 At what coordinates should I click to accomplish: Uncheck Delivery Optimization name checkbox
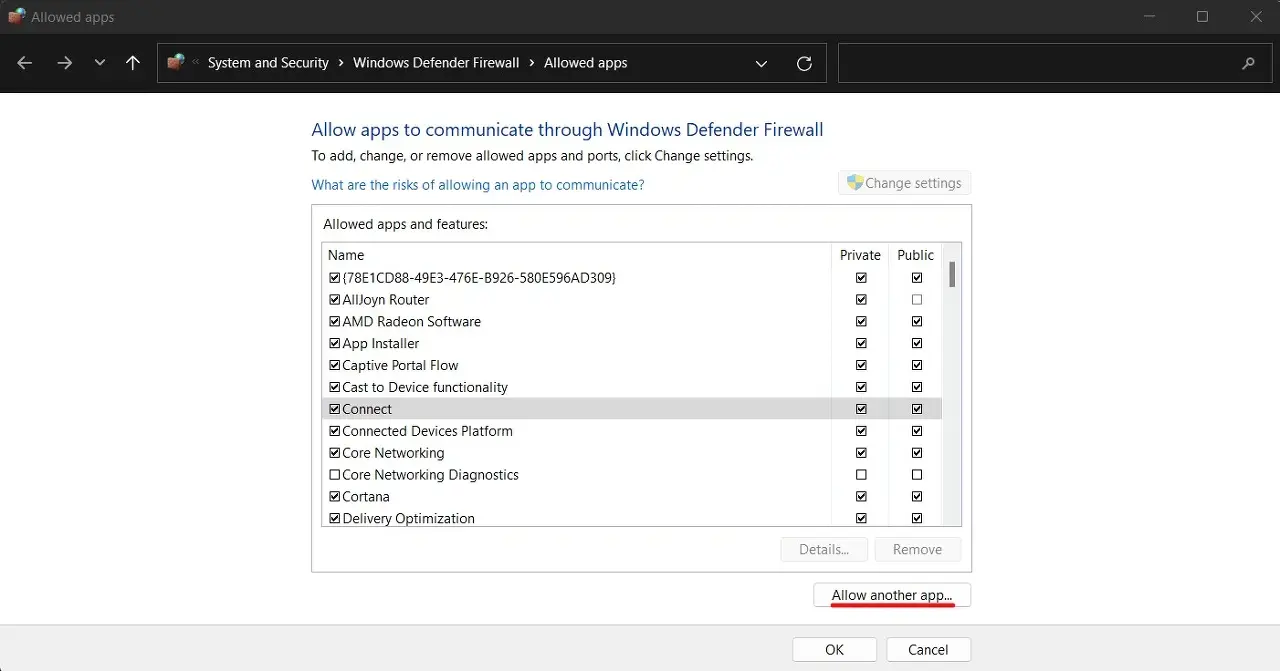pos(335,519)
